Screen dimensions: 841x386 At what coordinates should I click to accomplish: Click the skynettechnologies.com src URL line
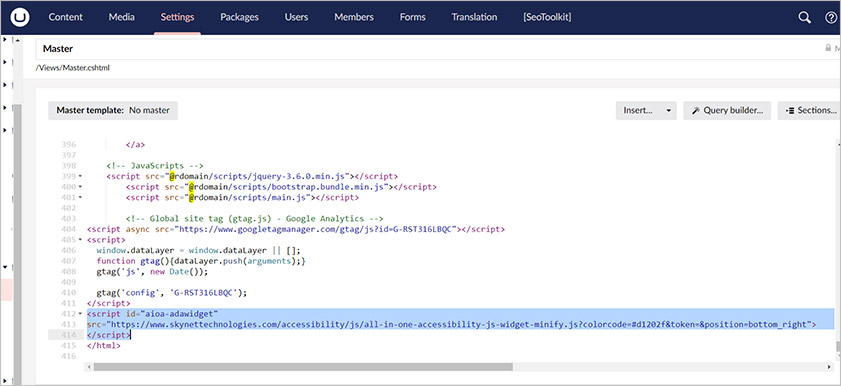pos(452,324)
